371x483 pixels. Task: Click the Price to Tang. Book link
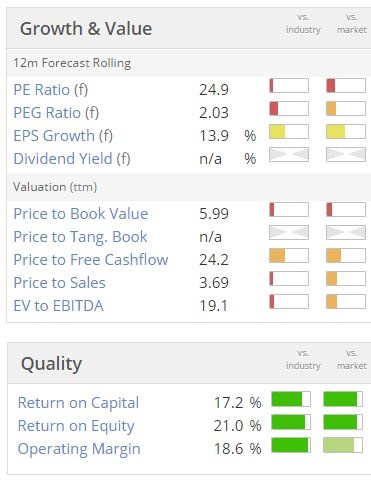[x=80, y=237]
